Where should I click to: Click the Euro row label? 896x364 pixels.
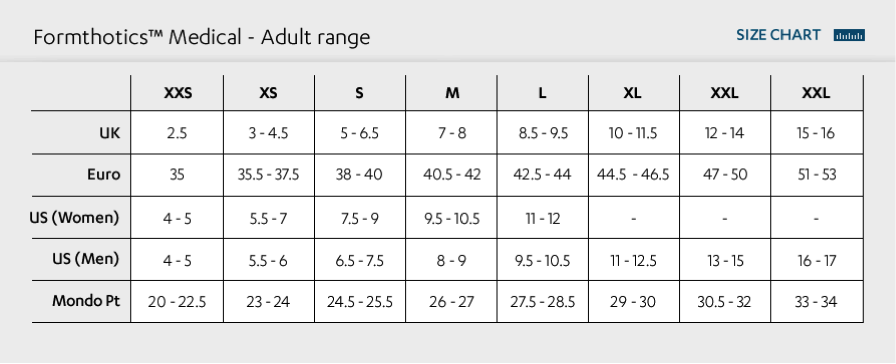[103, 174]
